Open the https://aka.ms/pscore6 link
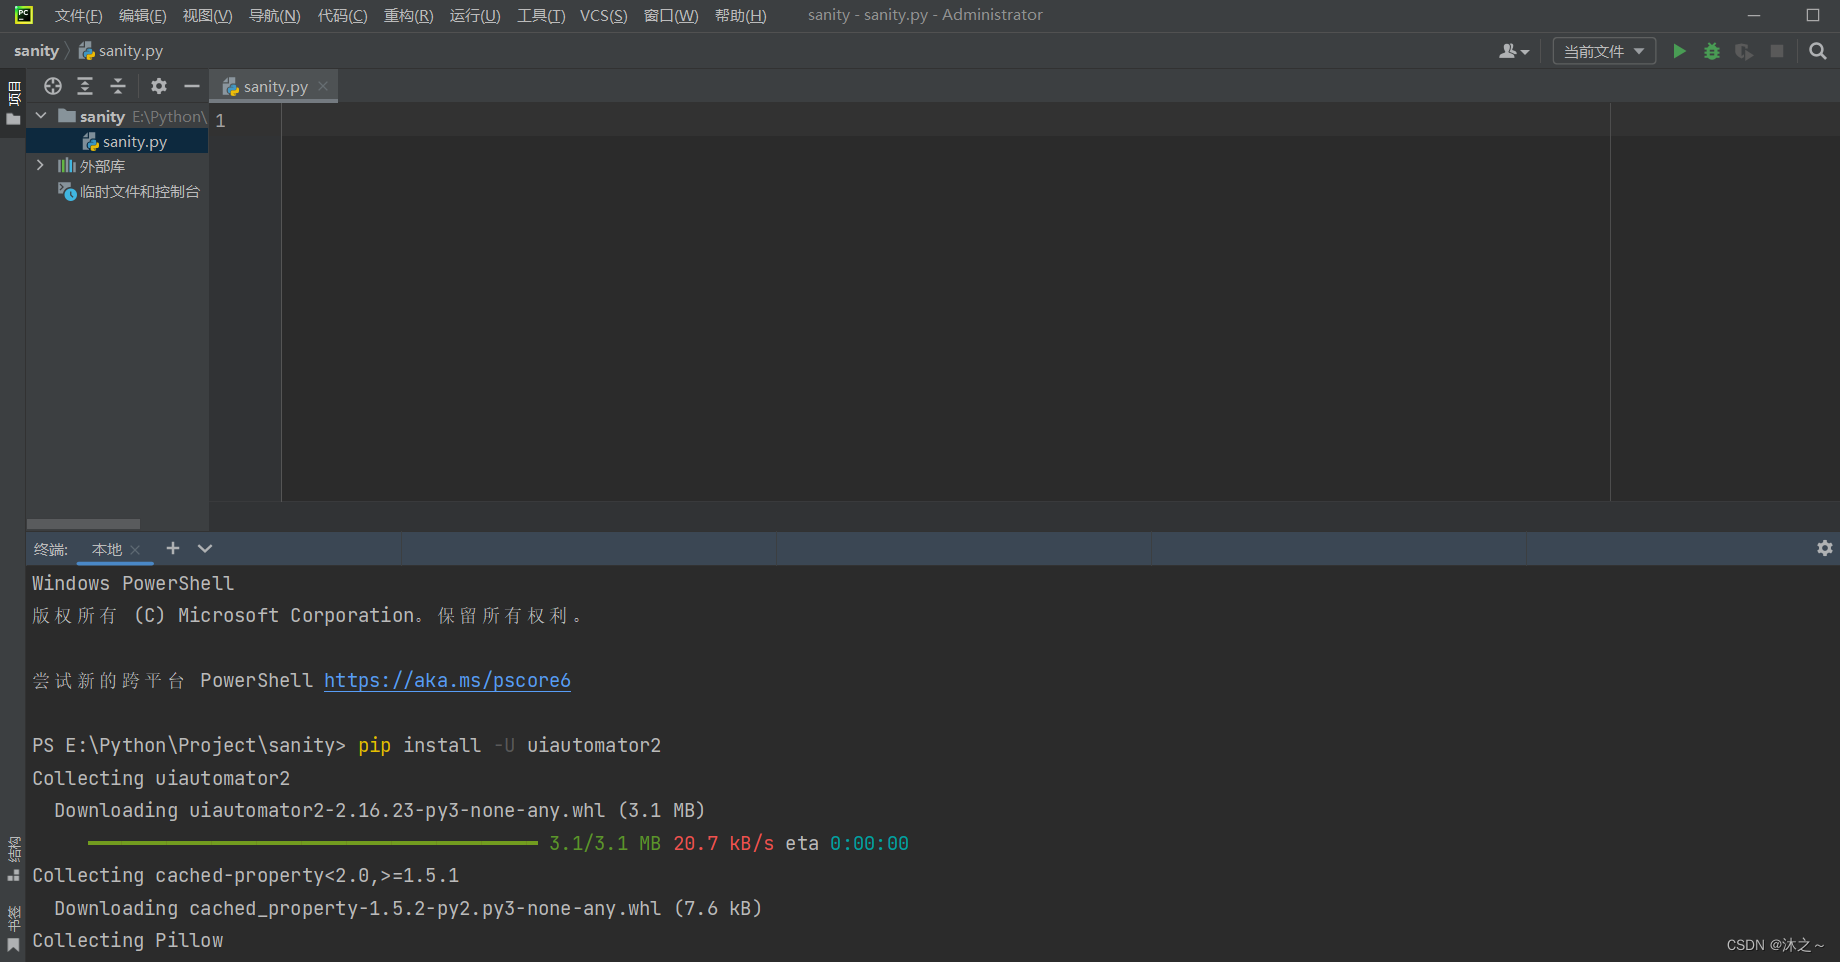The width and height of the screenshot is (1840, 962). (x=447, y=680)
